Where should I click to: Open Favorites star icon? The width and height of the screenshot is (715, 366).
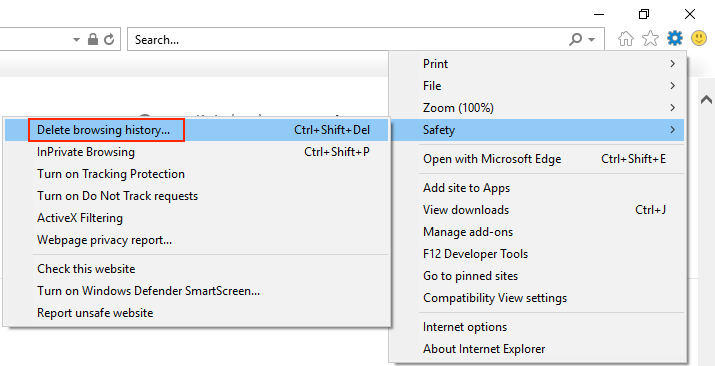(x=650, y=39)
